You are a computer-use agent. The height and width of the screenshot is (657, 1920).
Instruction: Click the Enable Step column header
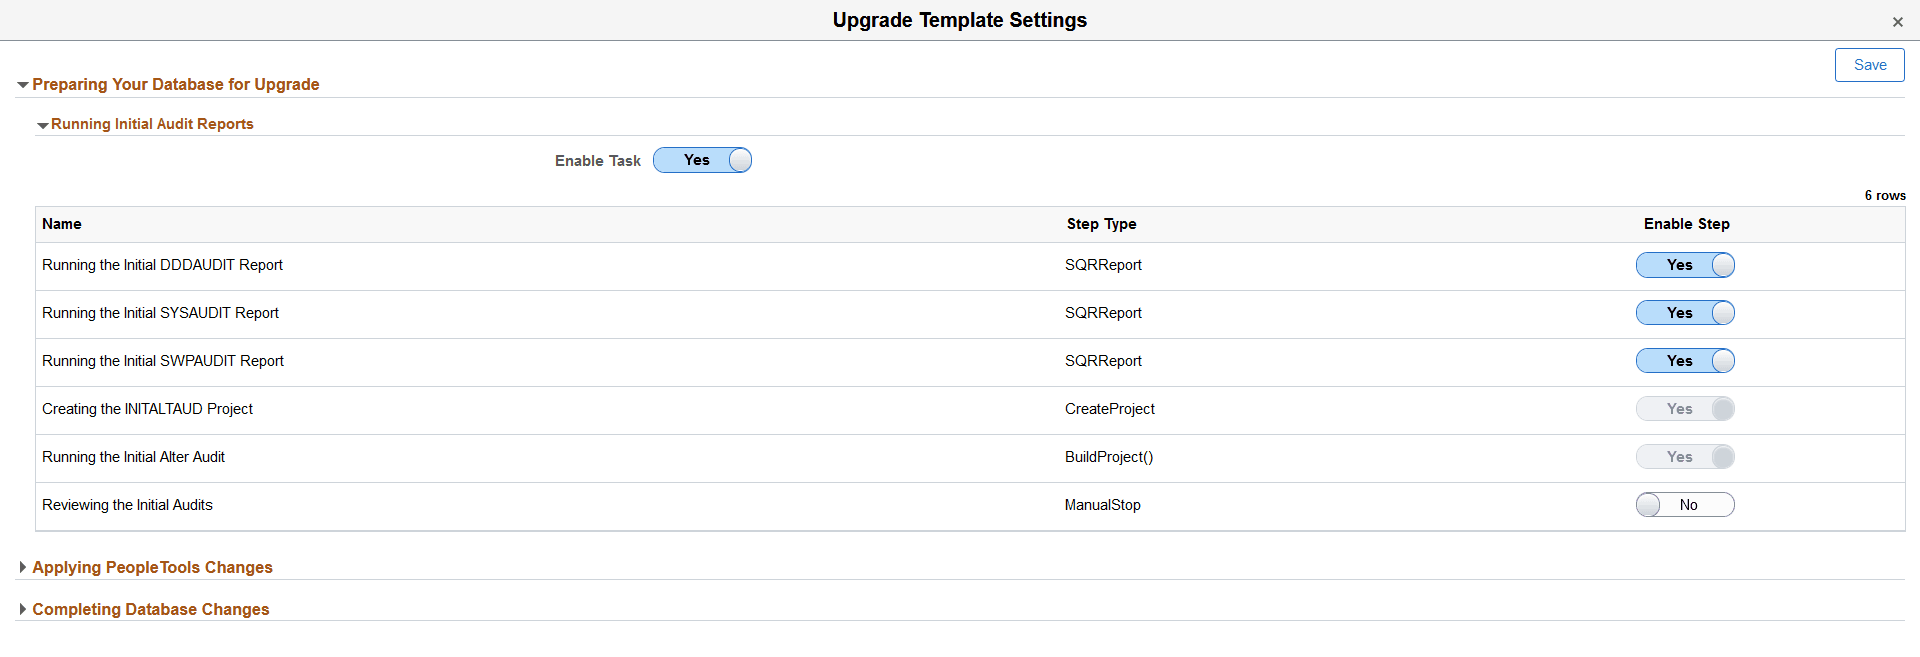point(1686,224)
